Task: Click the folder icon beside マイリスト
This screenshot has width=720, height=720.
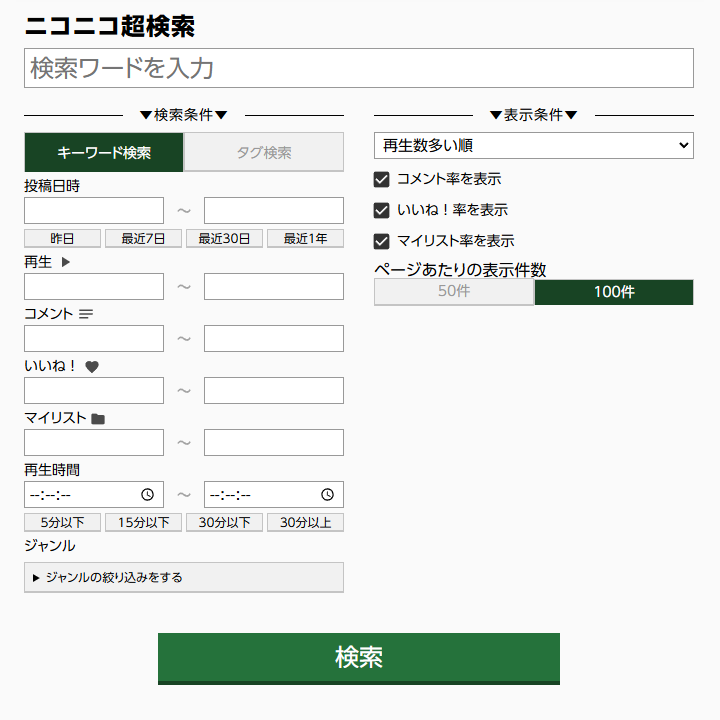Action: (x=98, y=419)
